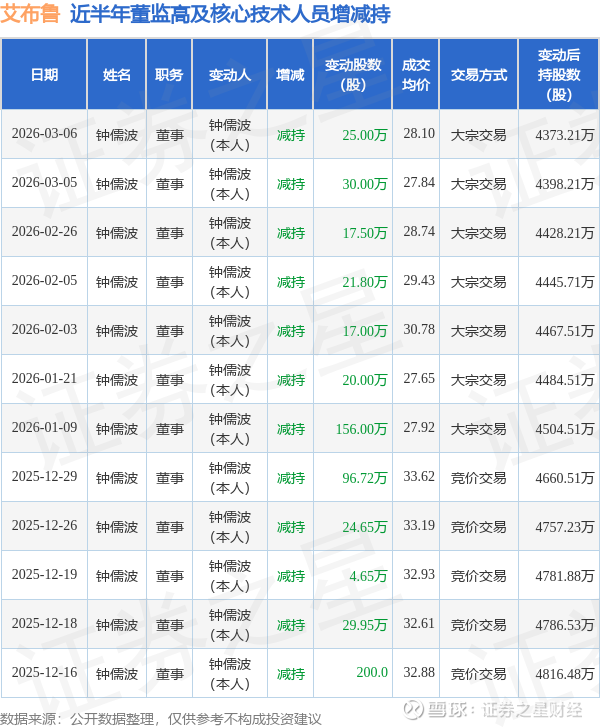Click holdings value 4467.51万

564,331
